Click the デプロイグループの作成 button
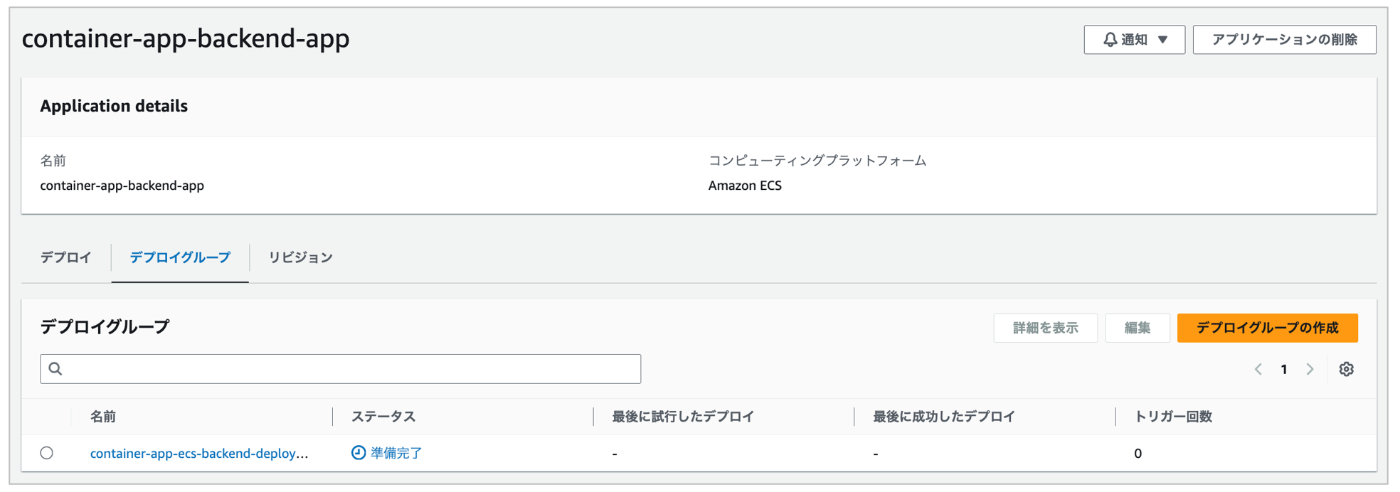Screen dimensions: 1400x492 [x=1267, y=328]
